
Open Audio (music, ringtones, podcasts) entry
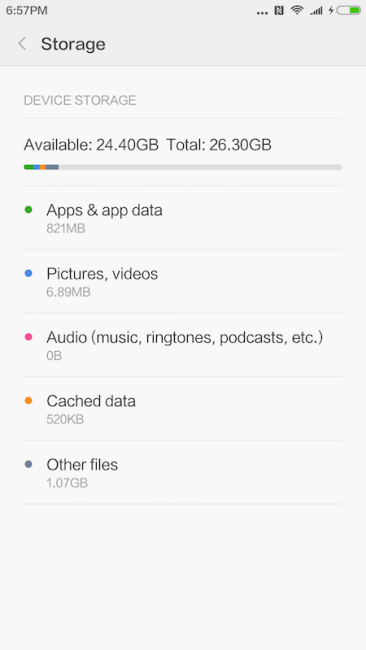click(x=183, y=345)
